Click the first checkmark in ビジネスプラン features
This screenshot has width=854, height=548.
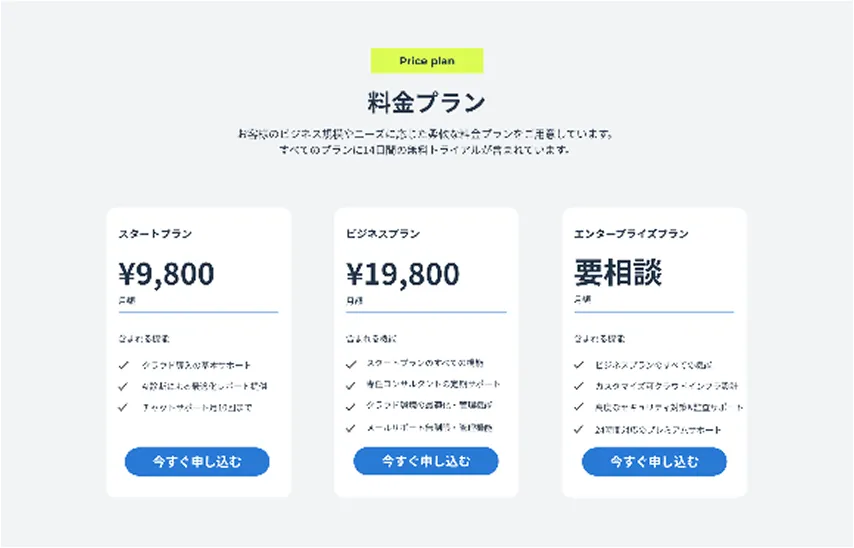tap(351, 363)
